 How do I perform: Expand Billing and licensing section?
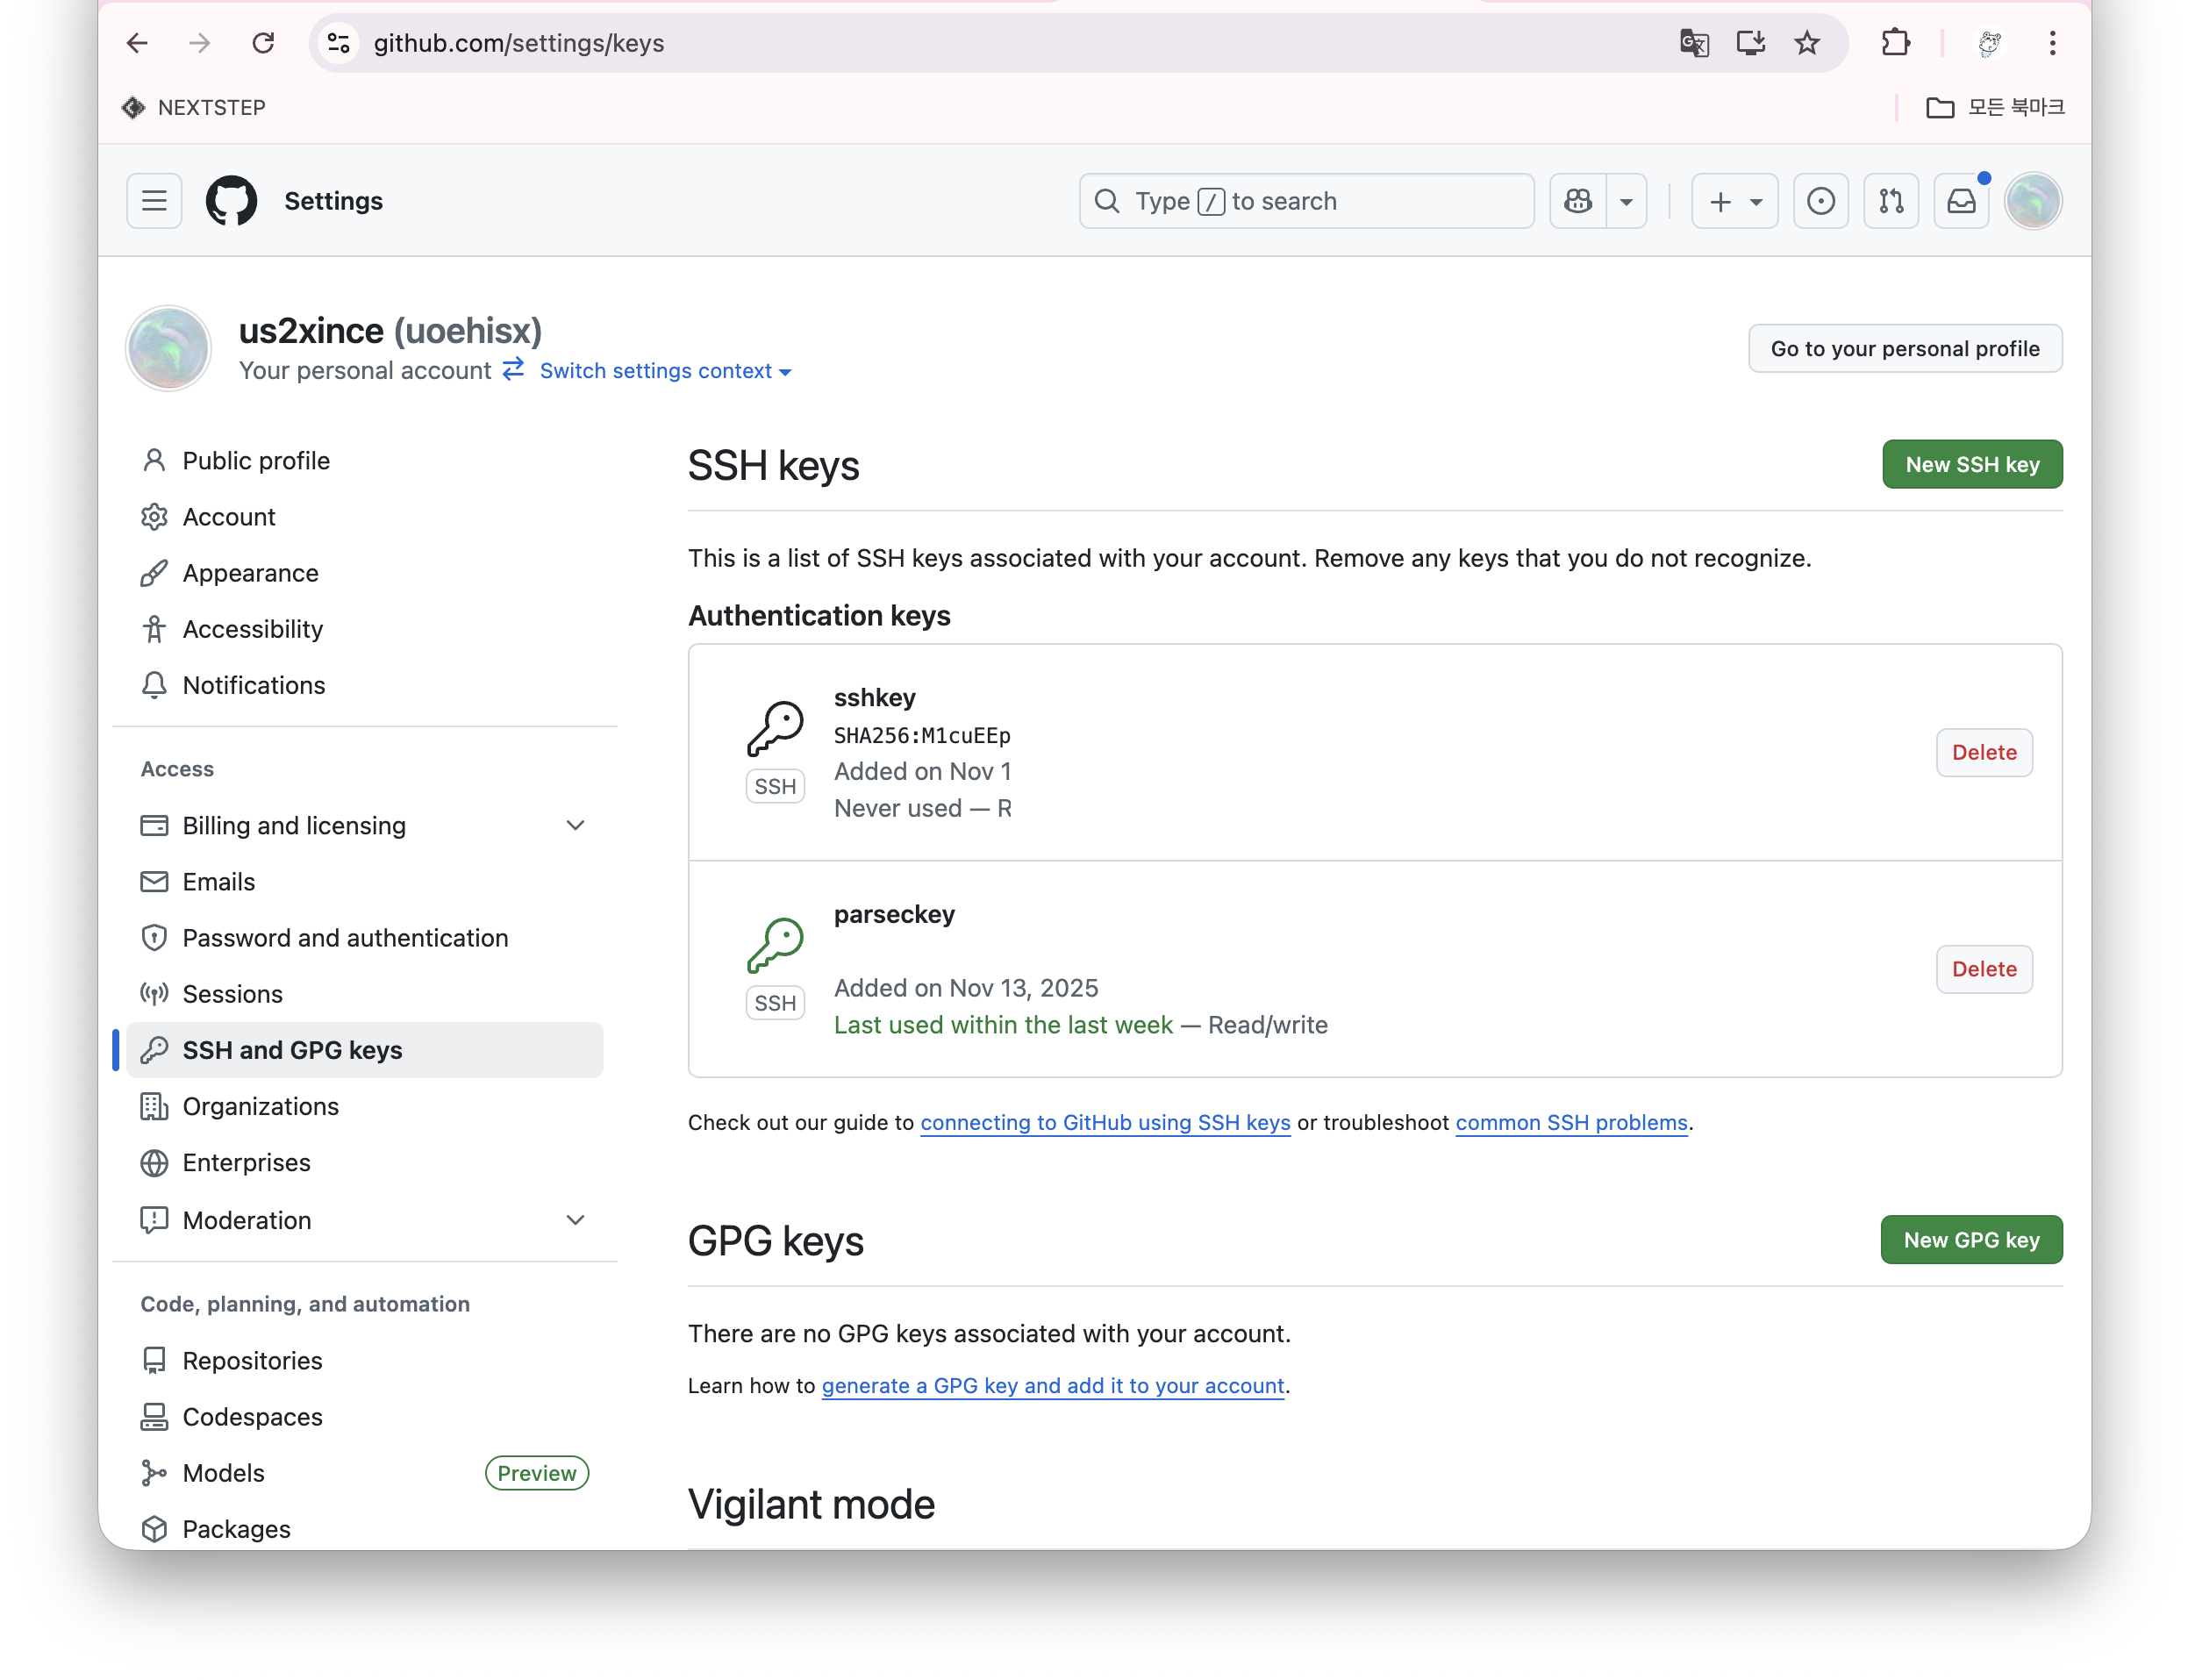[x=365, y=825]
